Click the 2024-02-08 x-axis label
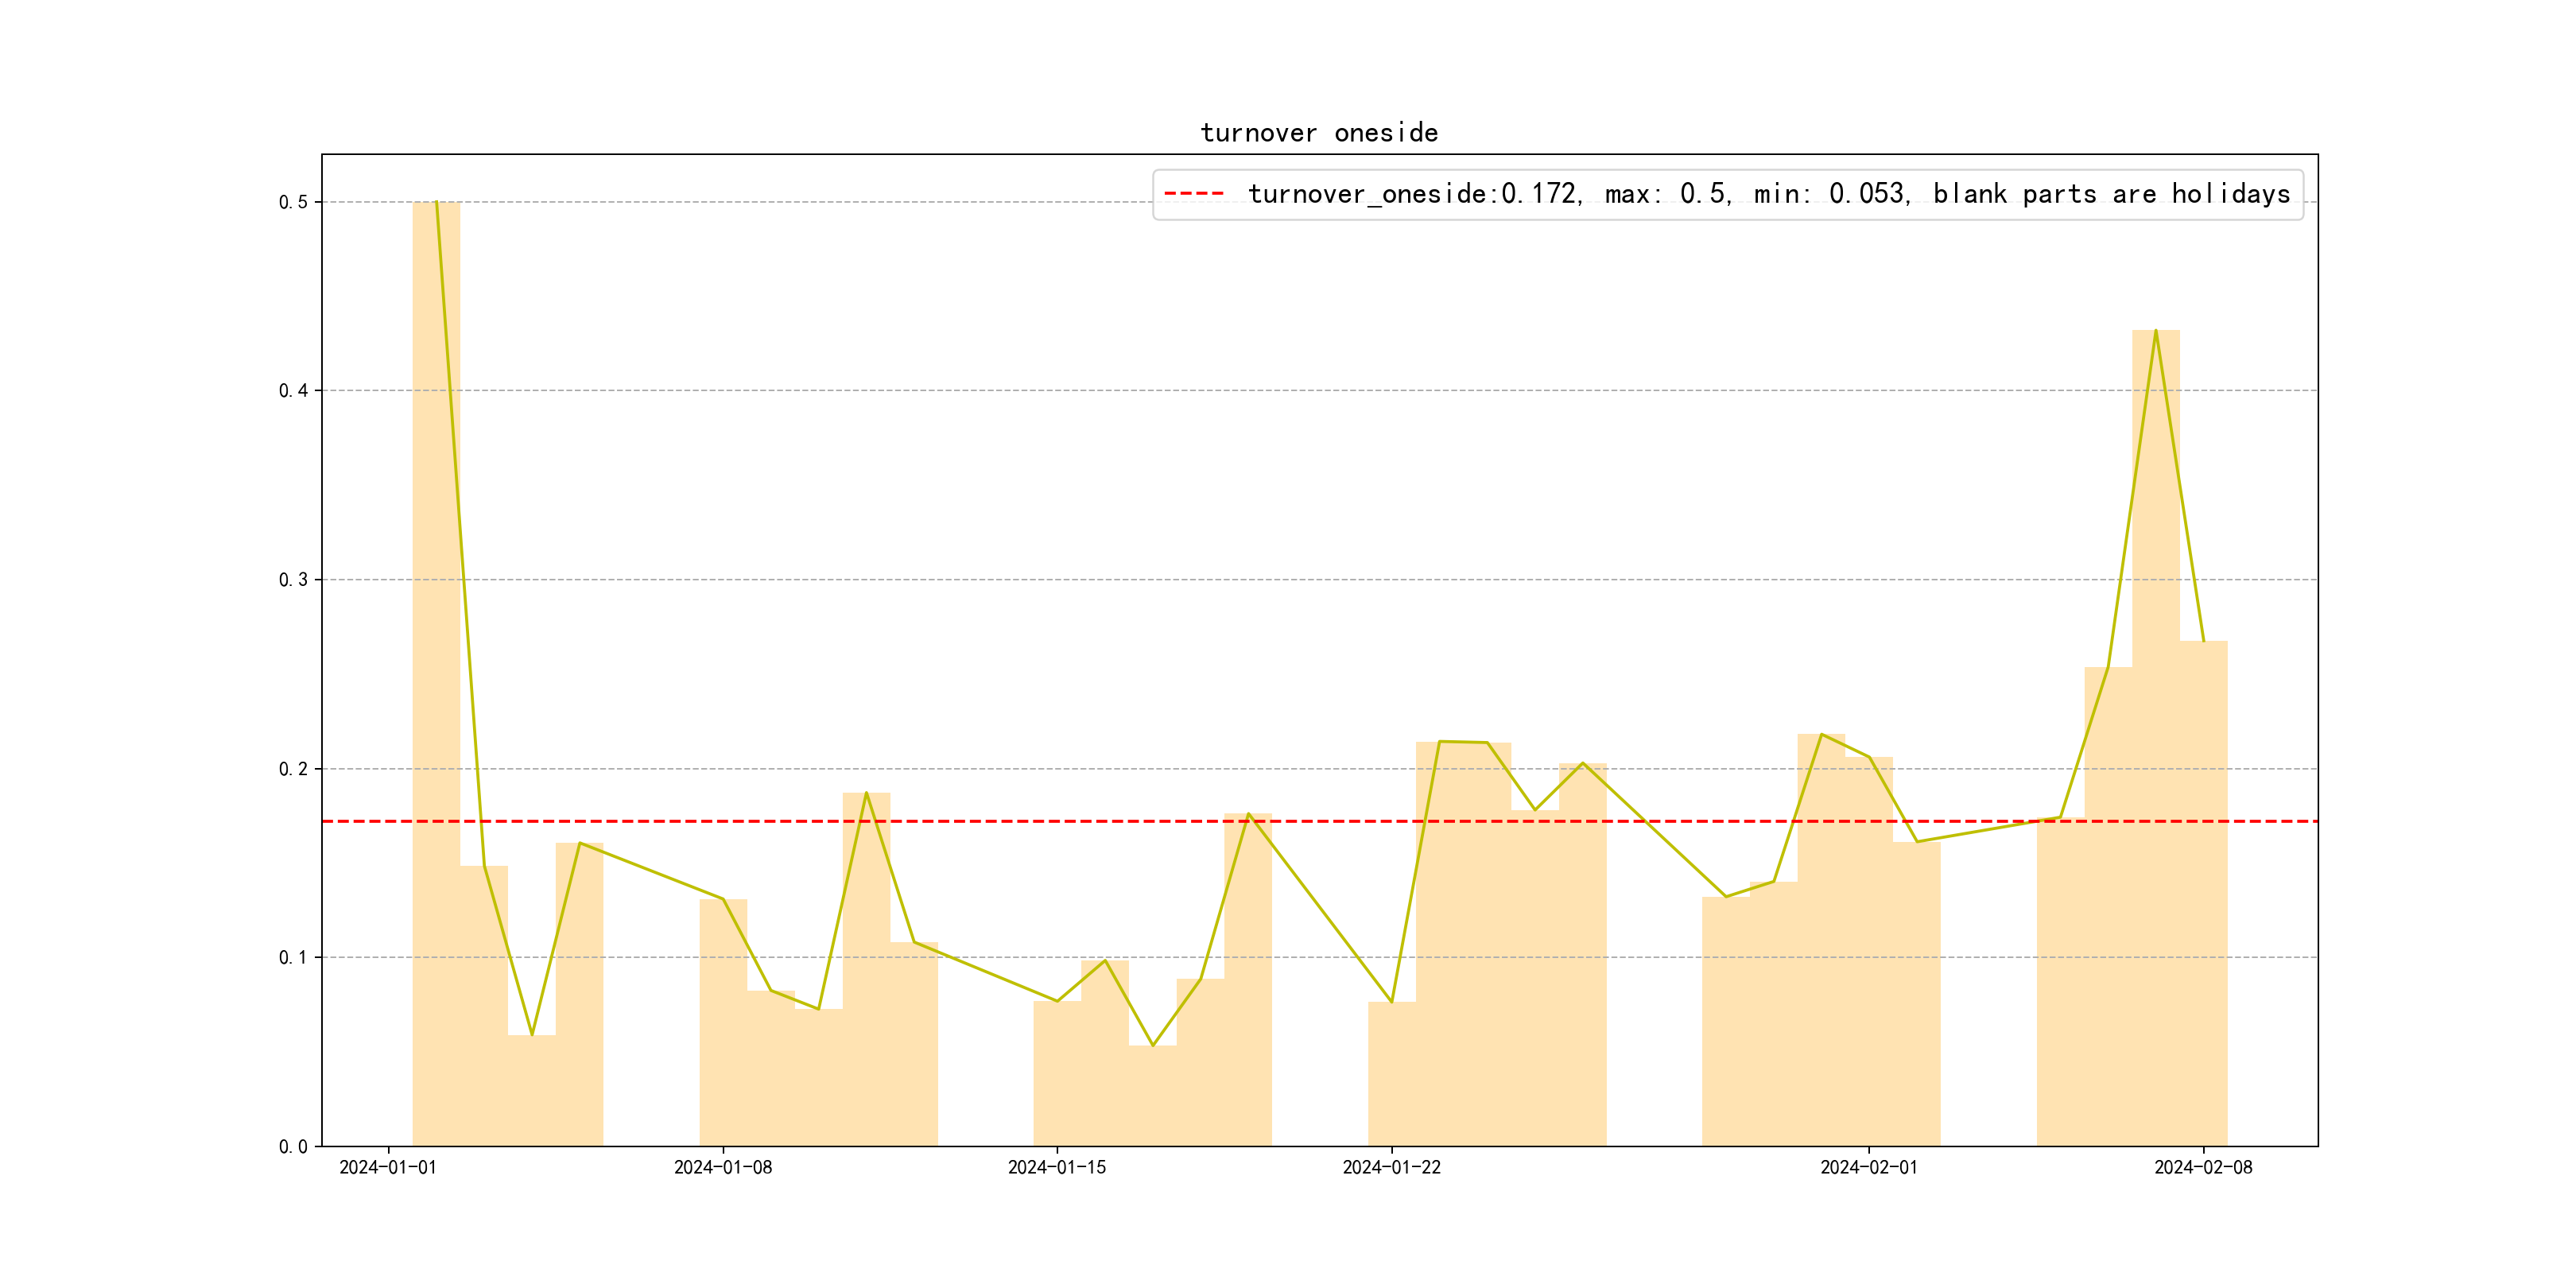Viewport: 2576px width, 1288px height. point(2203,1168)
